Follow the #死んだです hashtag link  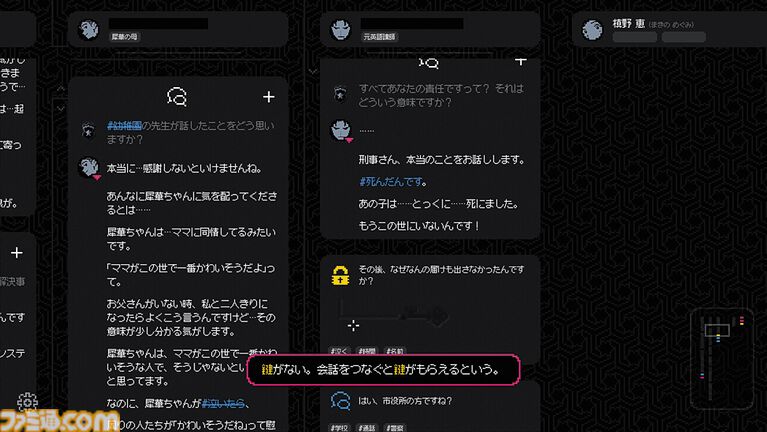coord(391,182)
